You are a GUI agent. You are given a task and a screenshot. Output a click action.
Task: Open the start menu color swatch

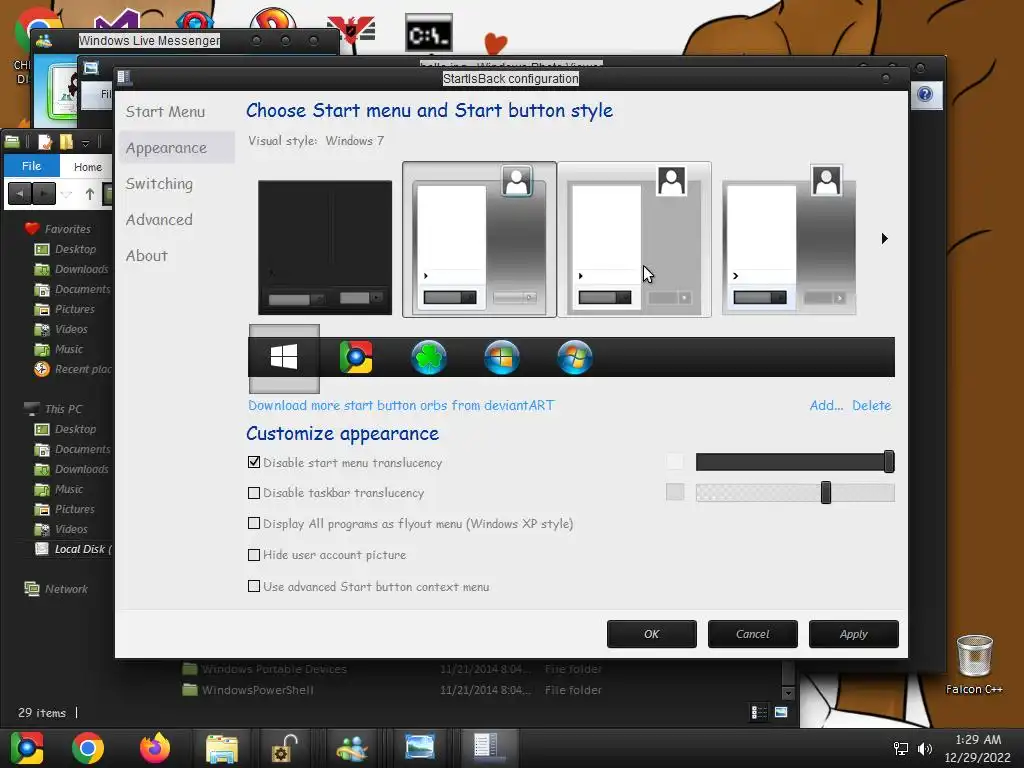(x=675, y=462)
